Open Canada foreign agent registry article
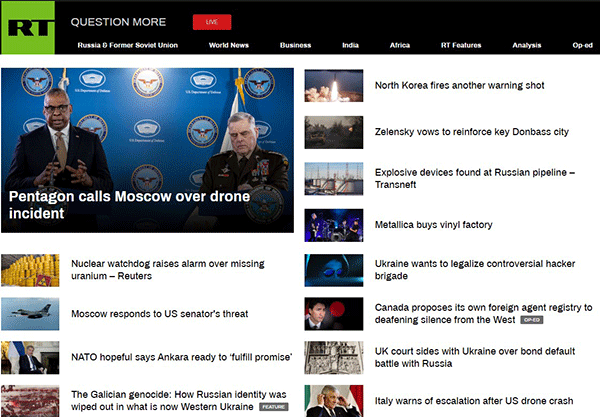600x417 pixels. pos(483,313)
